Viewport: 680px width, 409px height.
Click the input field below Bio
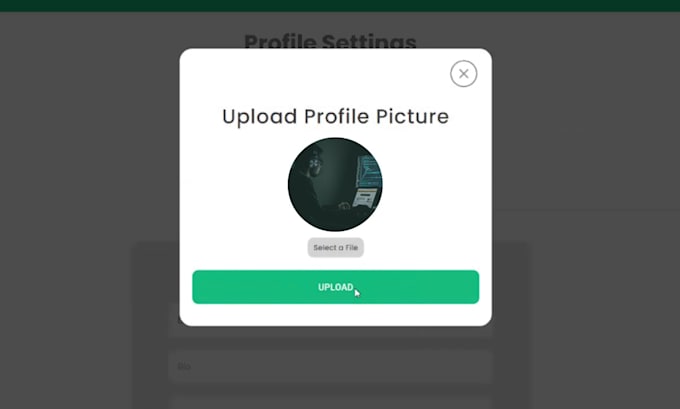331,402
